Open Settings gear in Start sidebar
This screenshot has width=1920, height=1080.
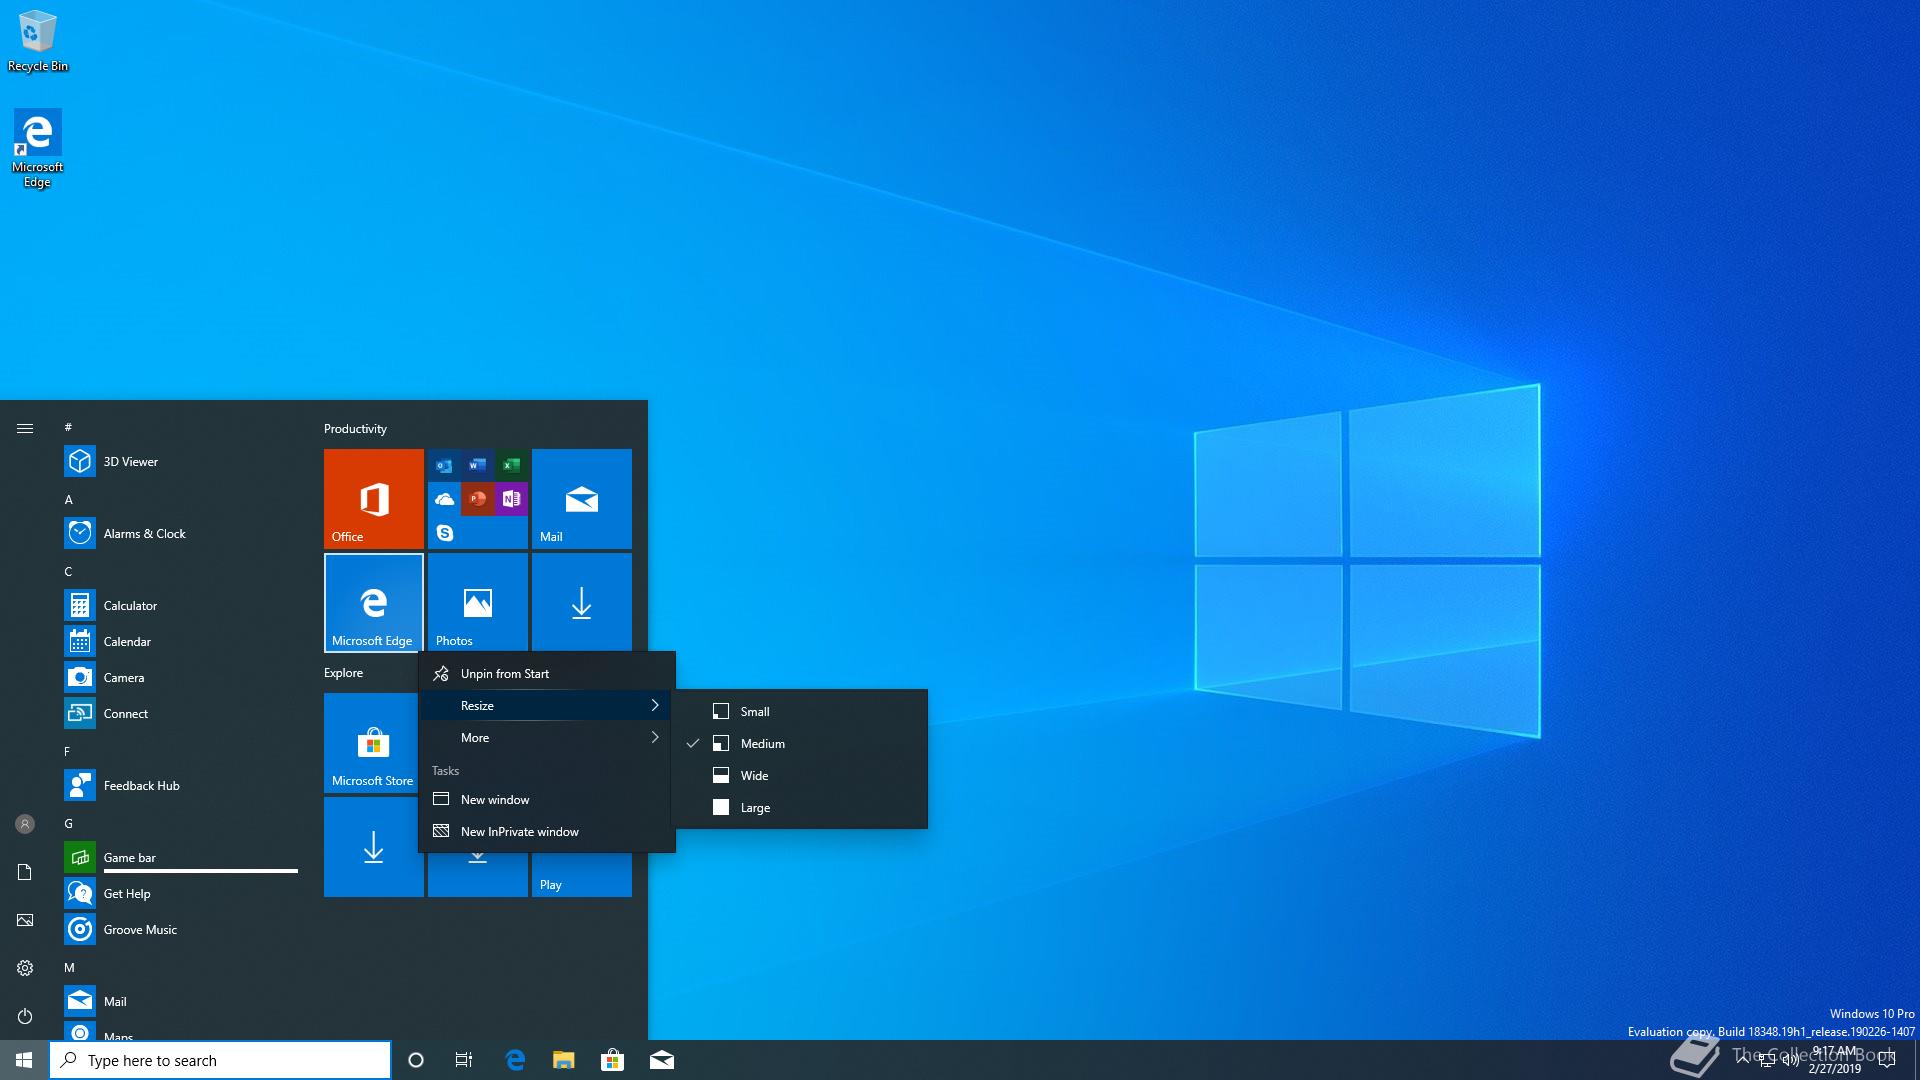(x=25, y=968)
